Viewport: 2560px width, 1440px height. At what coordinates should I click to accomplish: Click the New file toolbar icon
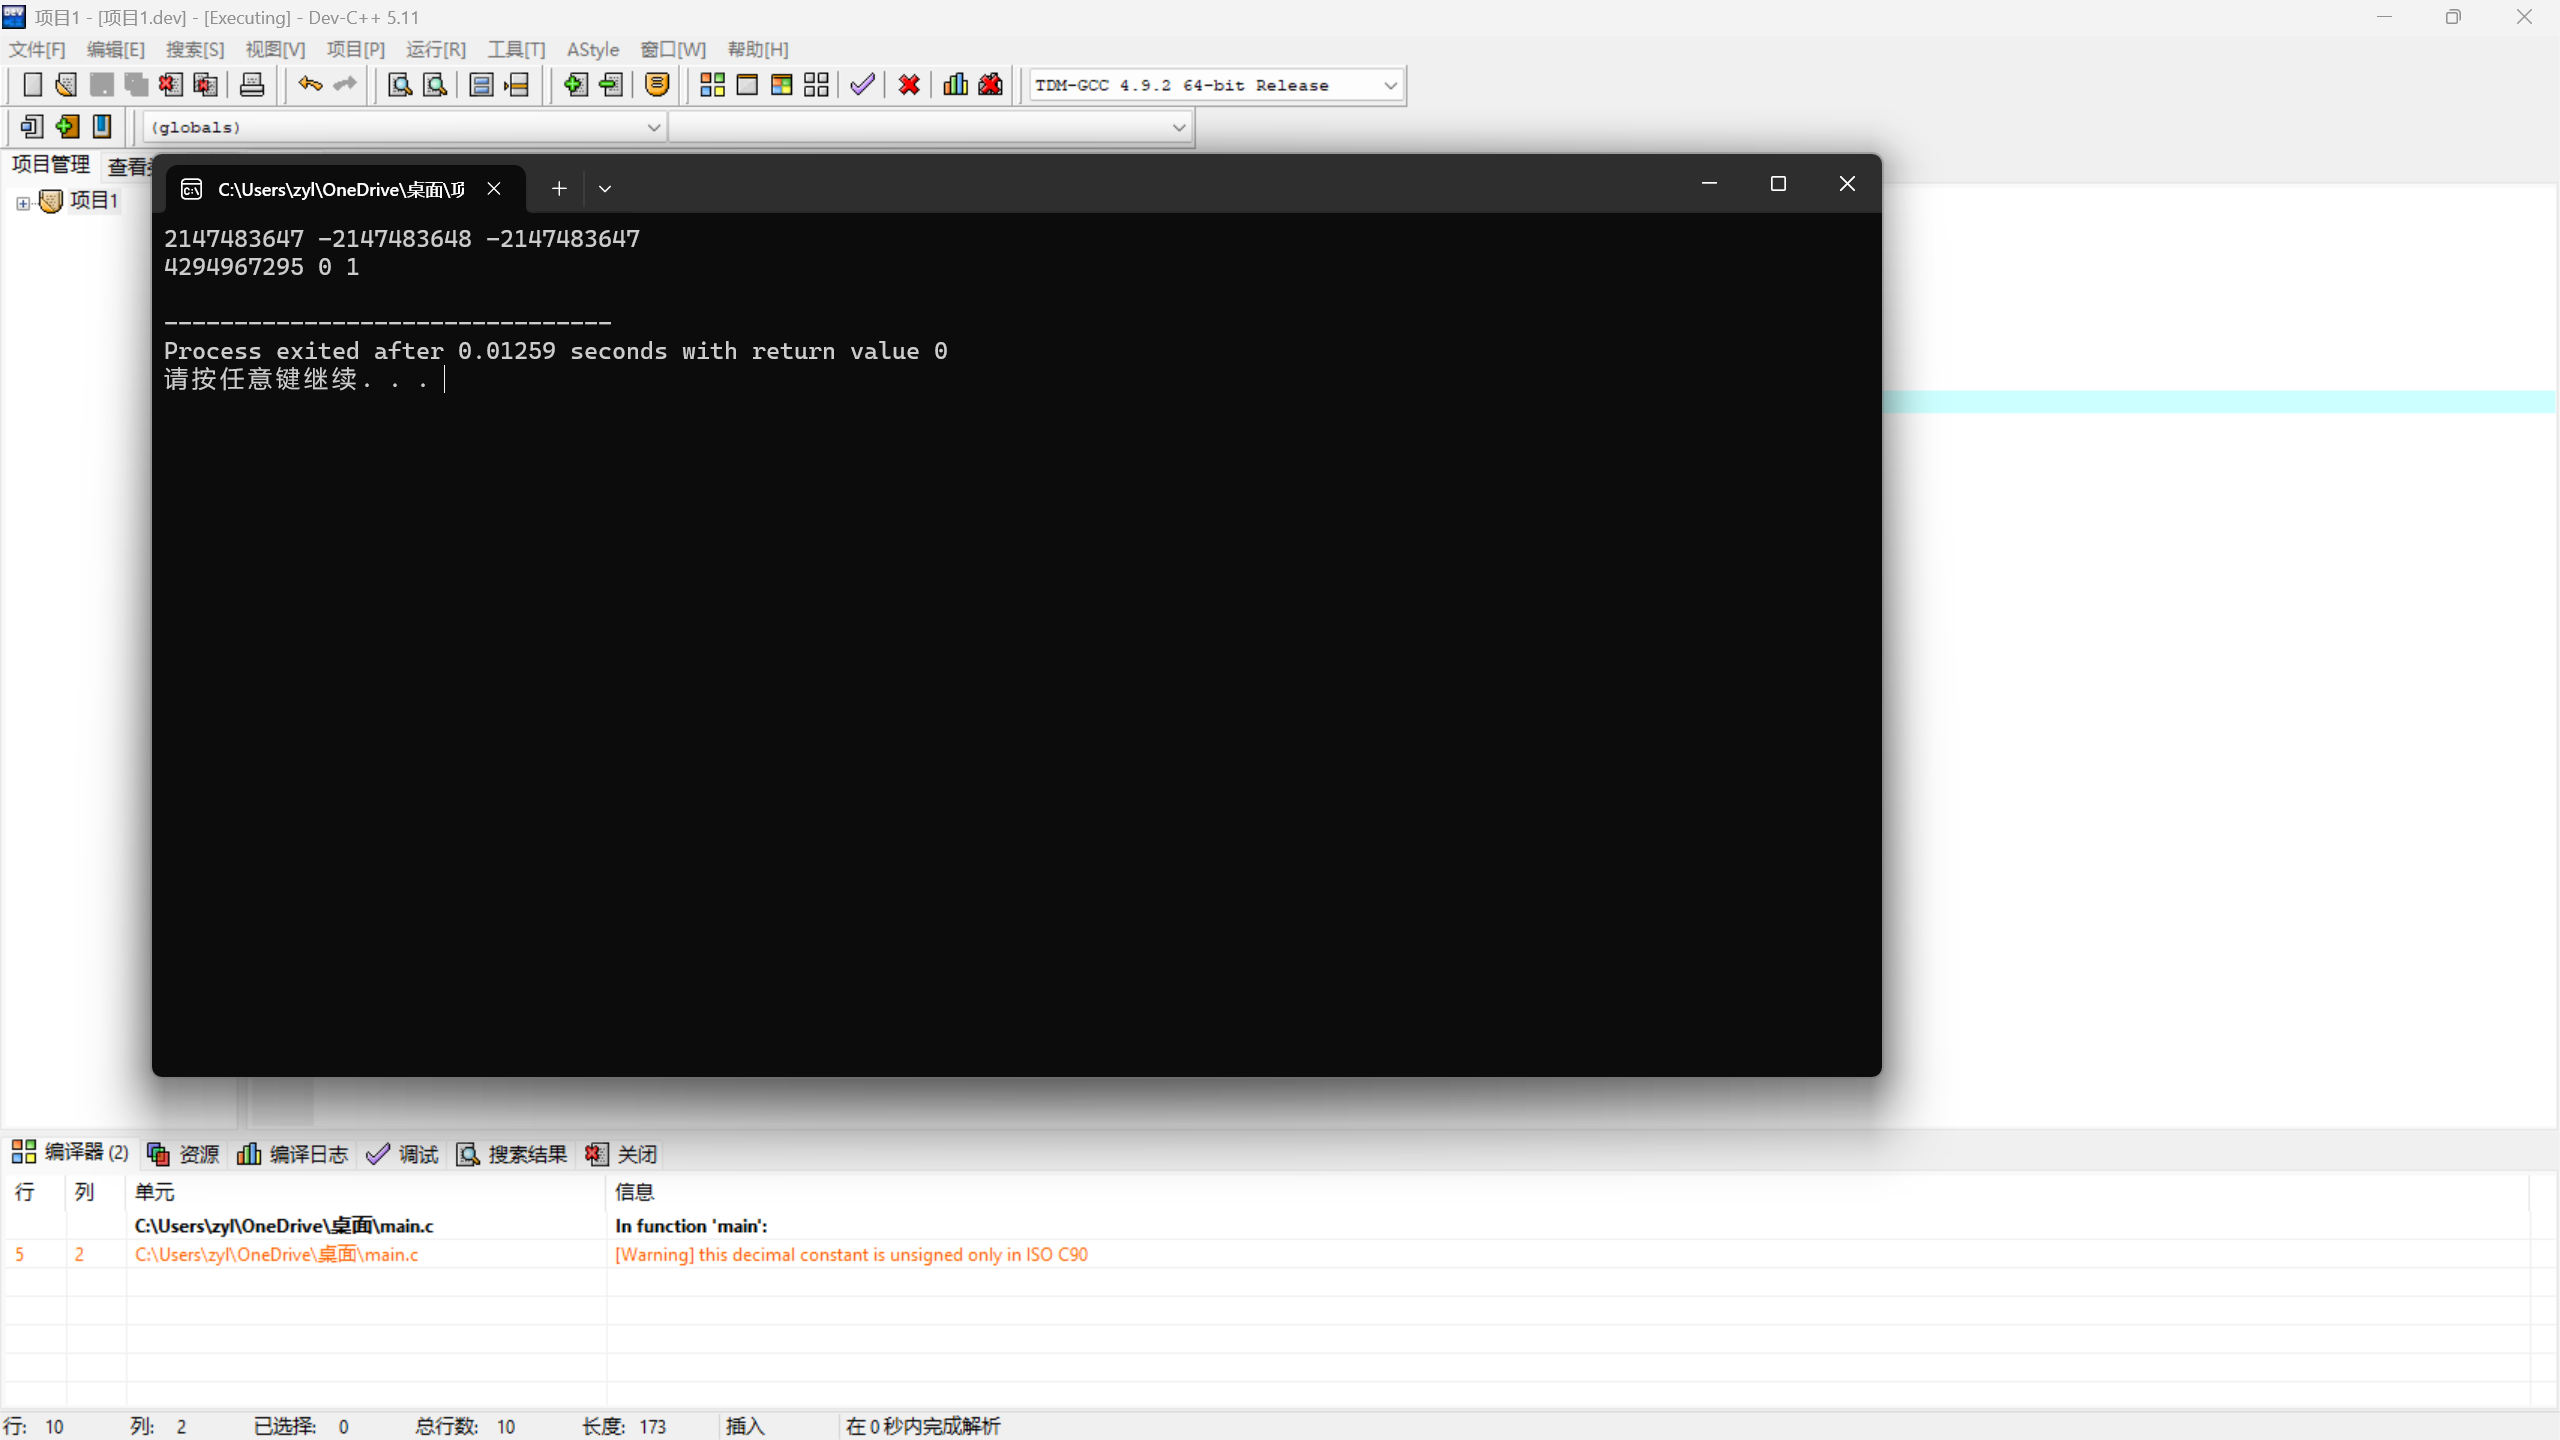pyautogui.click(x=32, y=85)
